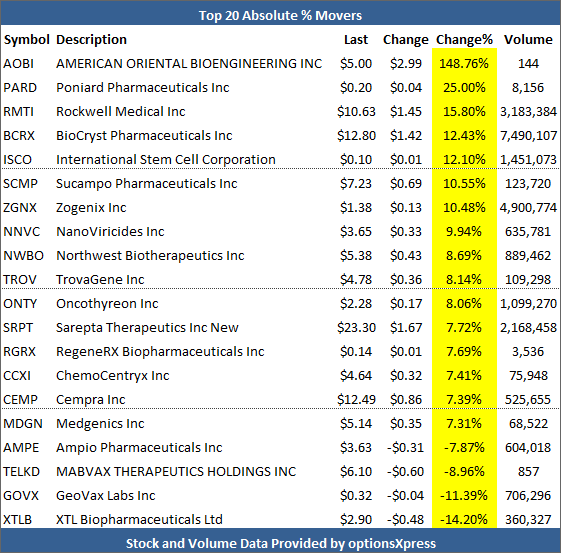Select the ONTY symbol cell
Viewport: 561px width, 553px height.
click(20, 303)
